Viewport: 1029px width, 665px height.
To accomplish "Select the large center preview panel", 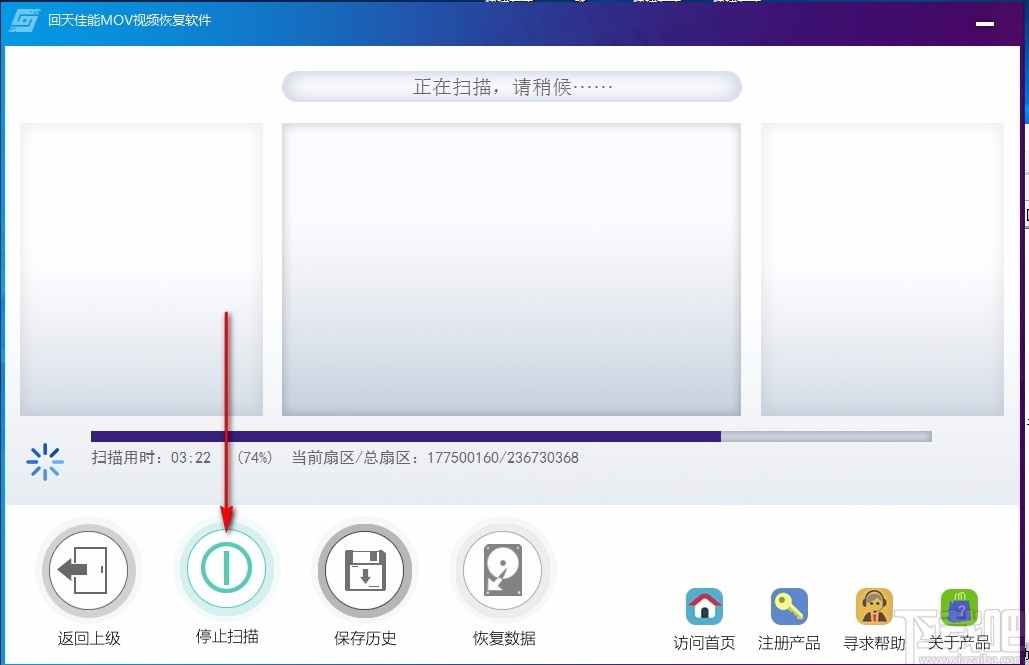I will coord(511,268).
